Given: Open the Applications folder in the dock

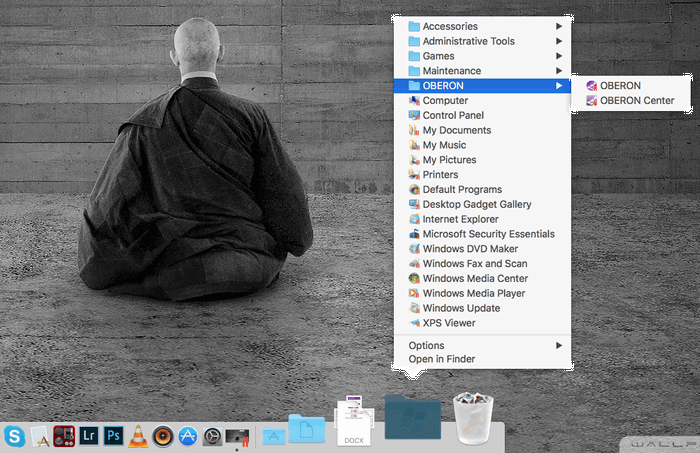Looking at the screenshot, I should (x=272, y=435).
